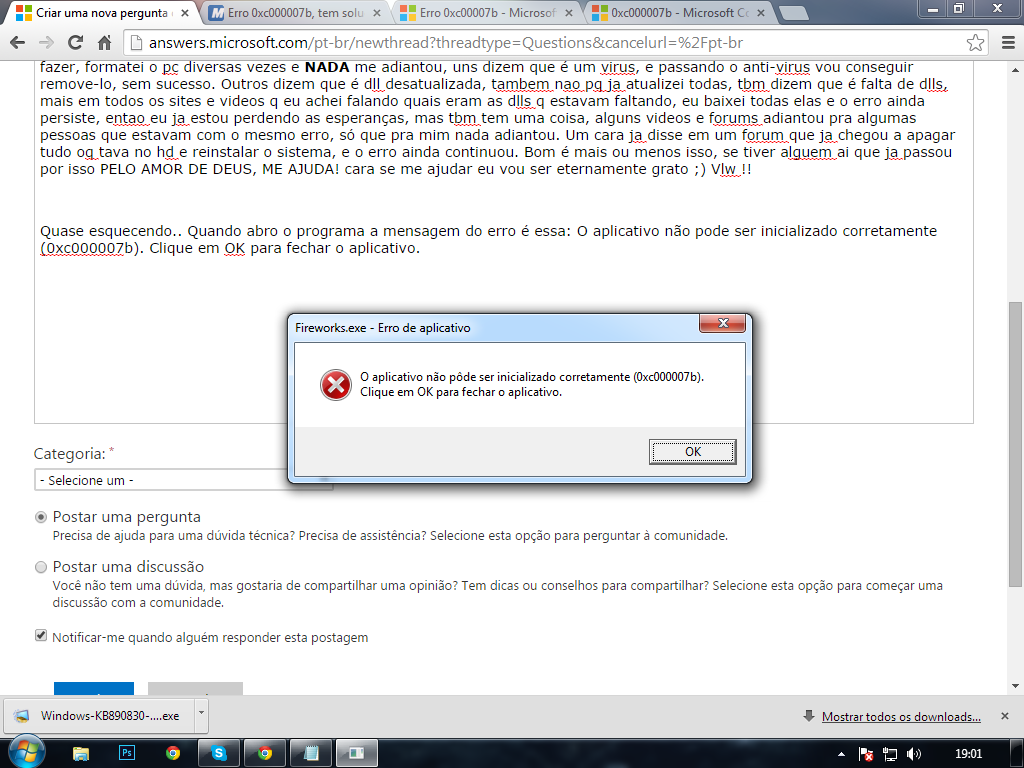Show hidden tray icons arrow
Viewport: 1024px width, 768px height.
[841, 754]
